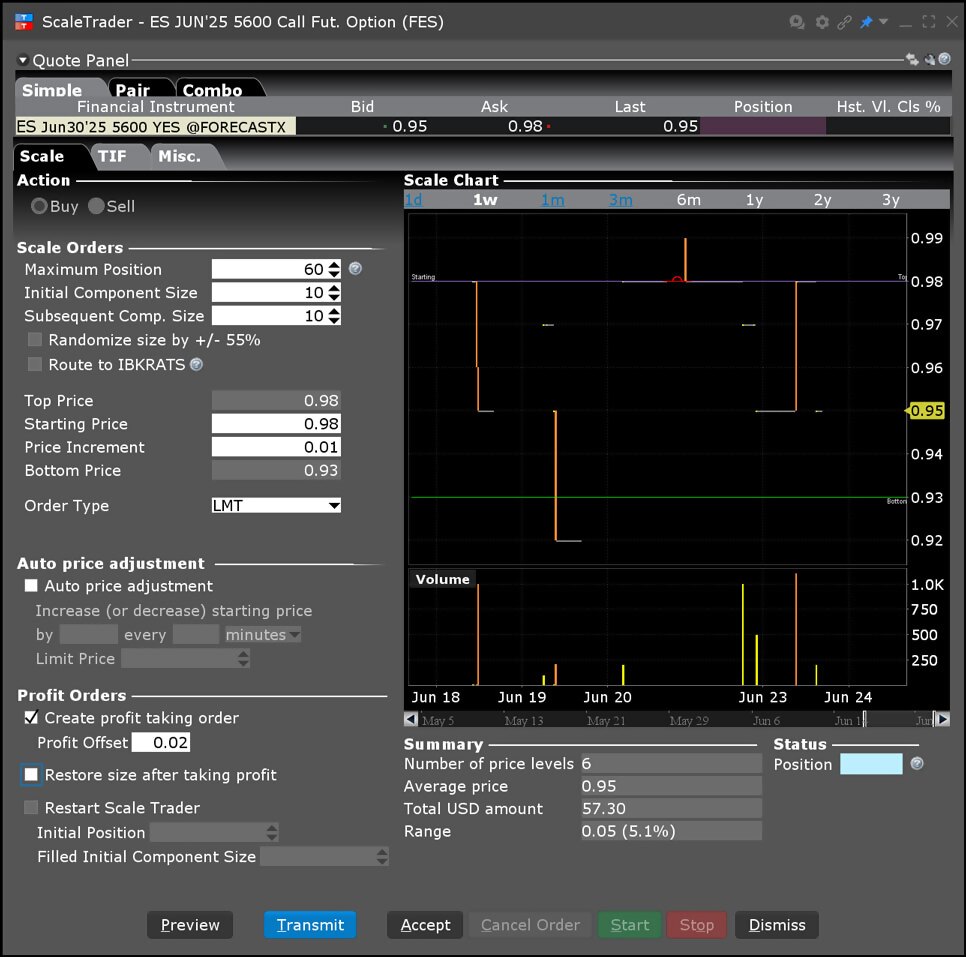Viewport: 966px width, 957px height.
Task: Click the right arrow on chart scrollbar
Action: coord(942,718)
